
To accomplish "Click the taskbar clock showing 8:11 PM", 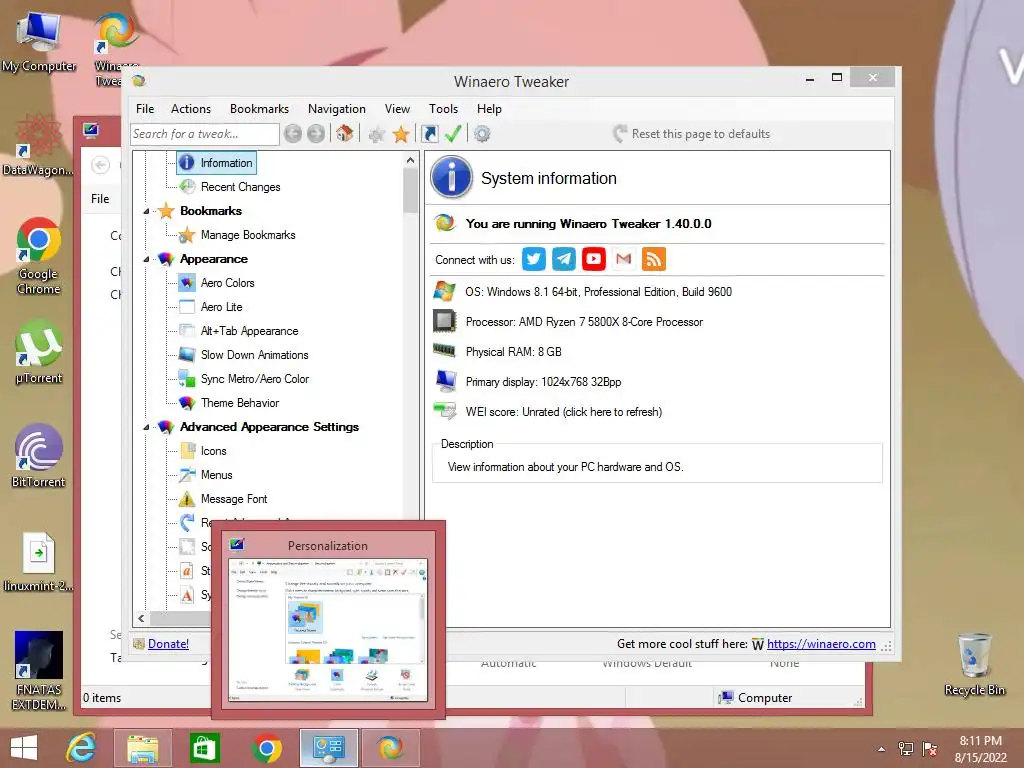I will [980, 749].
